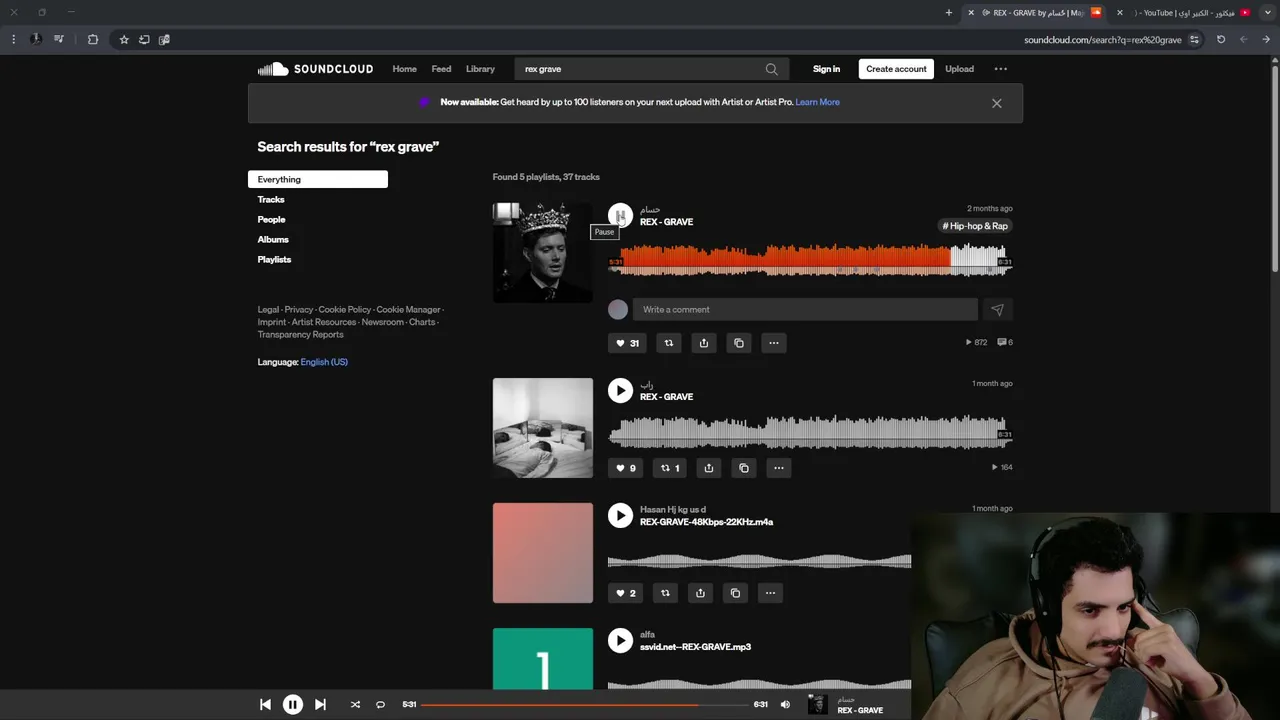The height and width of the screenshot is (720, 1280).
Task: Repost the first REX - GRAVE track
Action: coord(669,343)
